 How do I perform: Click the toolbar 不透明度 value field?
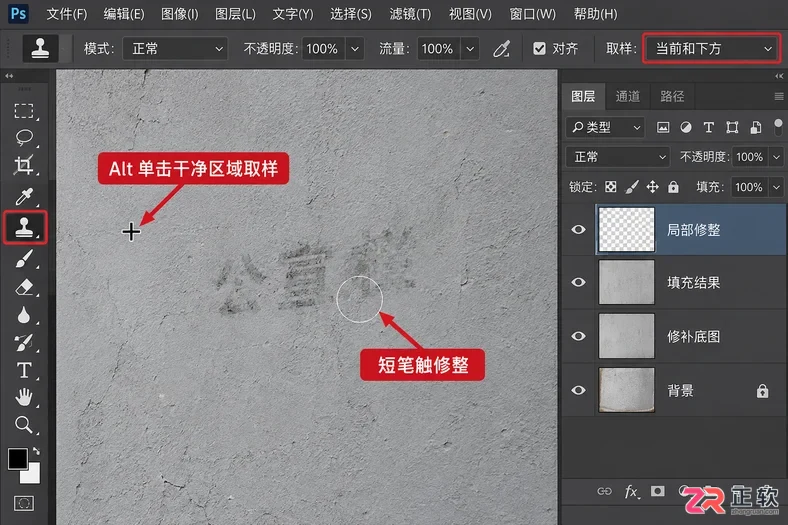coord(323,49)
